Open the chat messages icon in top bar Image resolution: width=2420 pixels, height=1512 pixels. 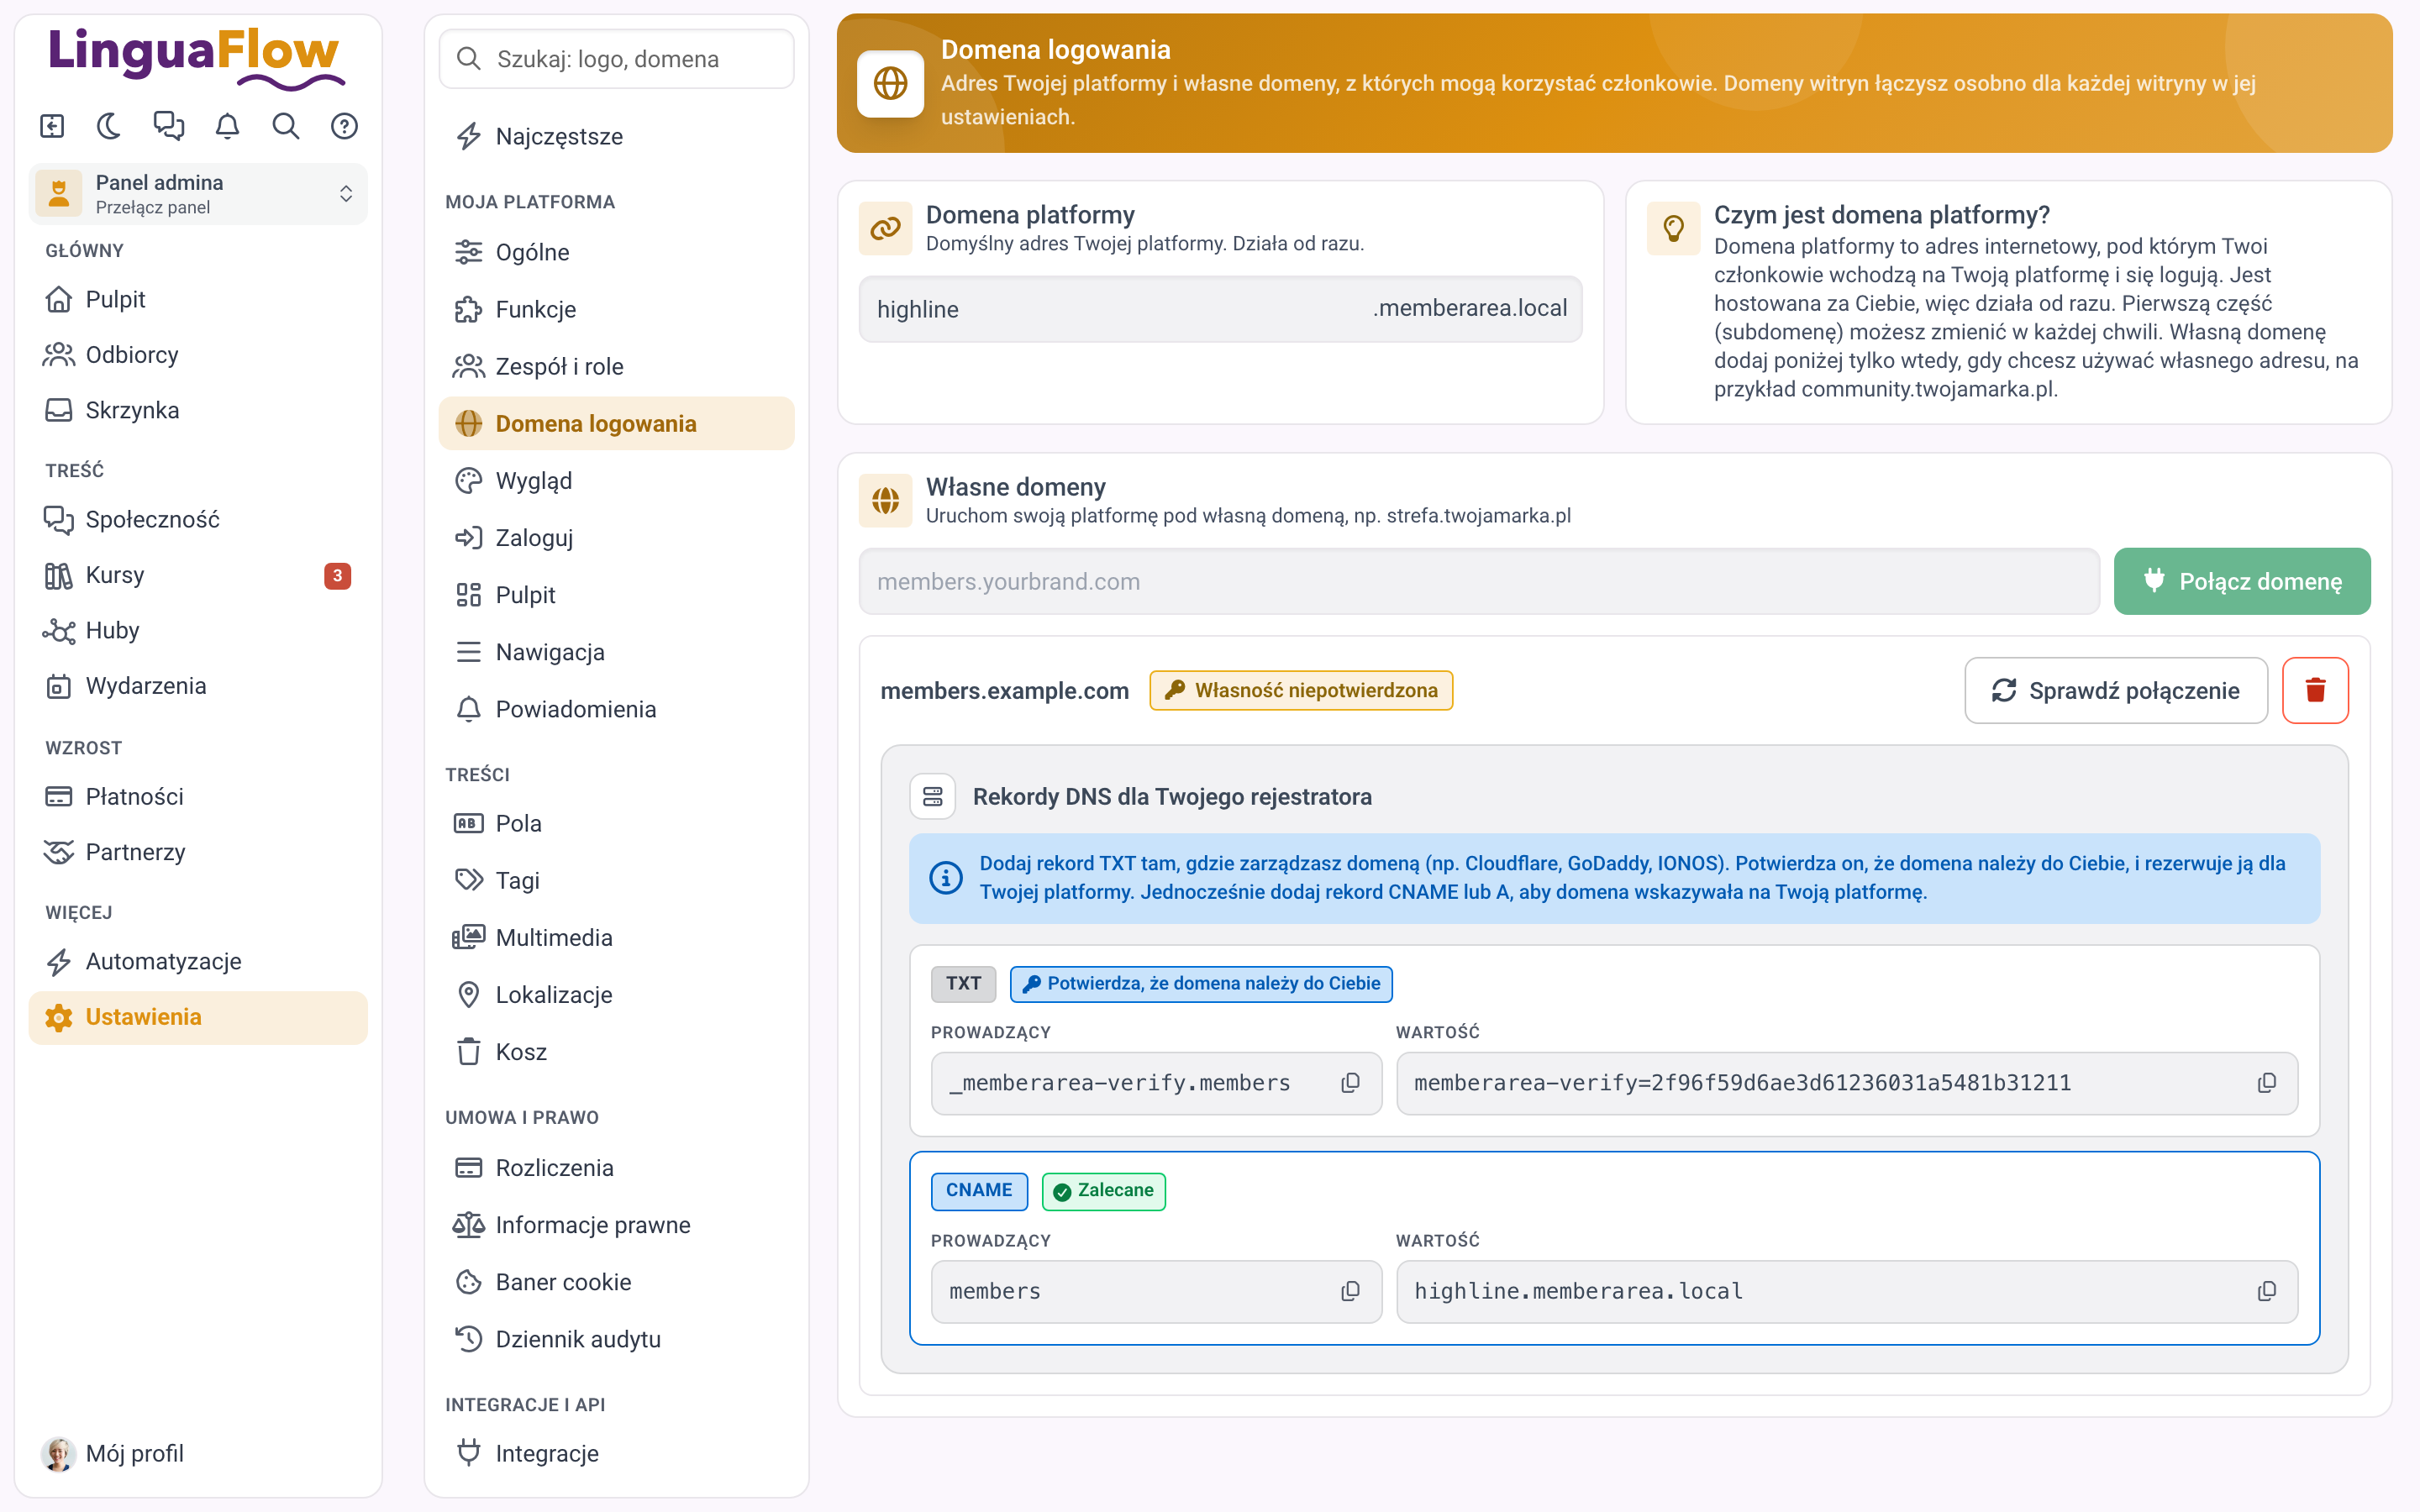pyautogui.click(x=169, y=126)
